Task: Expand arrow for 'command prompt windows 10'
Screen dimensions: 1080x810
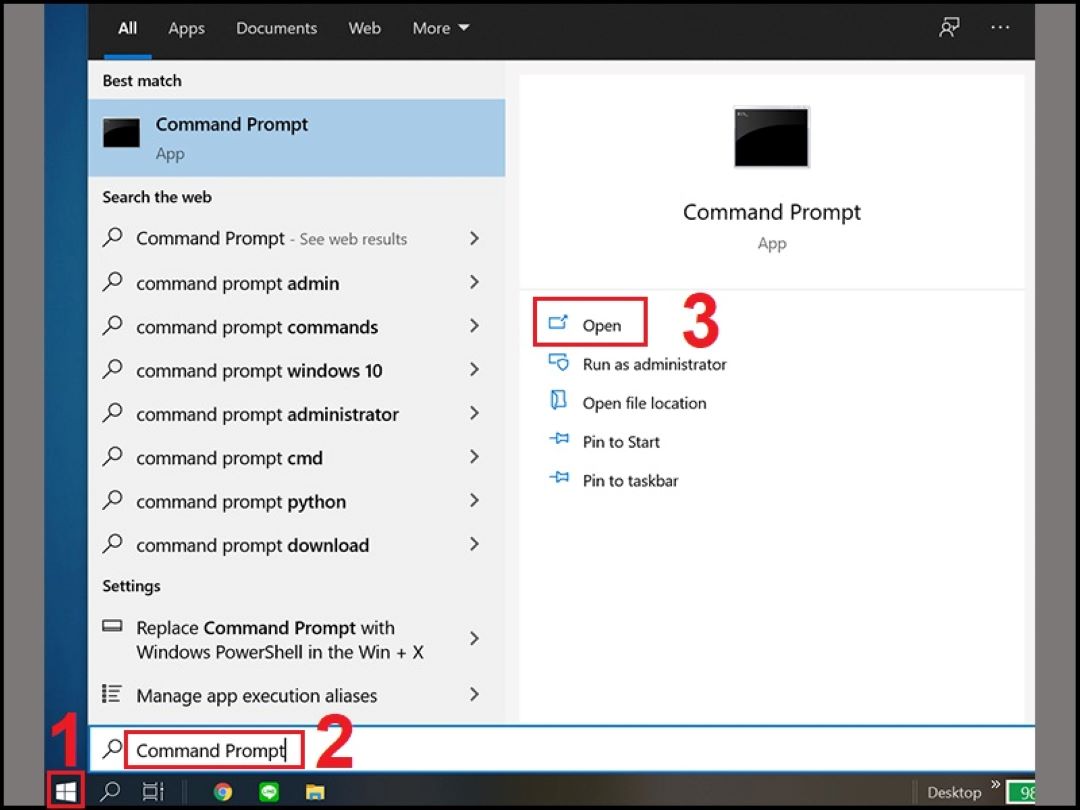Action: pos(474,369)
